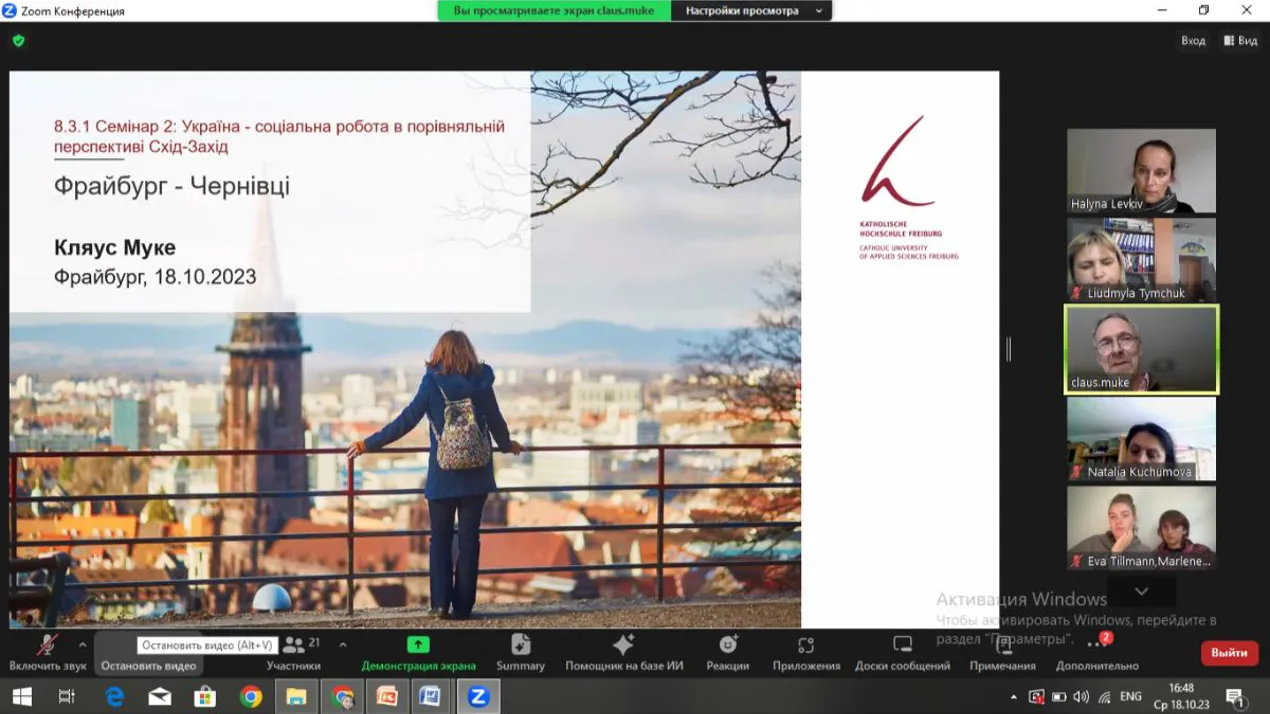Expand participants options arrow next to Участники
This screenshot has width=1270, height=714.
pos(343,645)
